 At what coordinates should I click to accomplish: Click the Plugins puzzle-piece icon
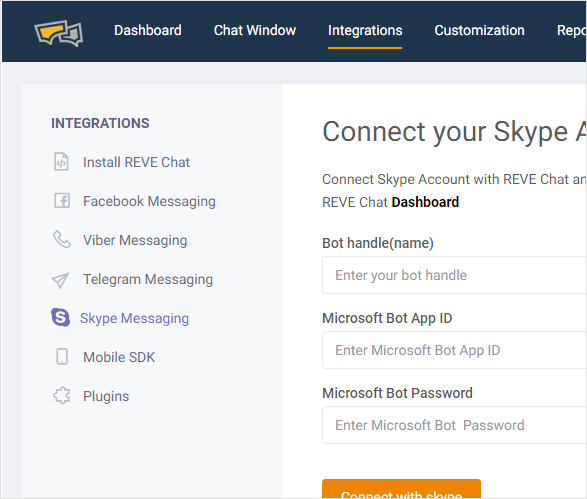62,395
